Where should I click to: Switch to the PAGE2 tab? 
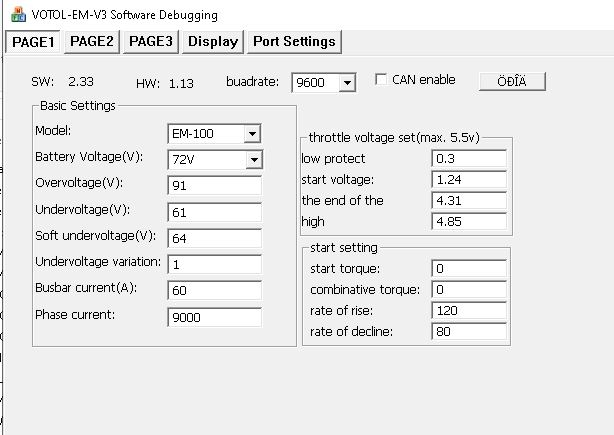tap(92, 41)
